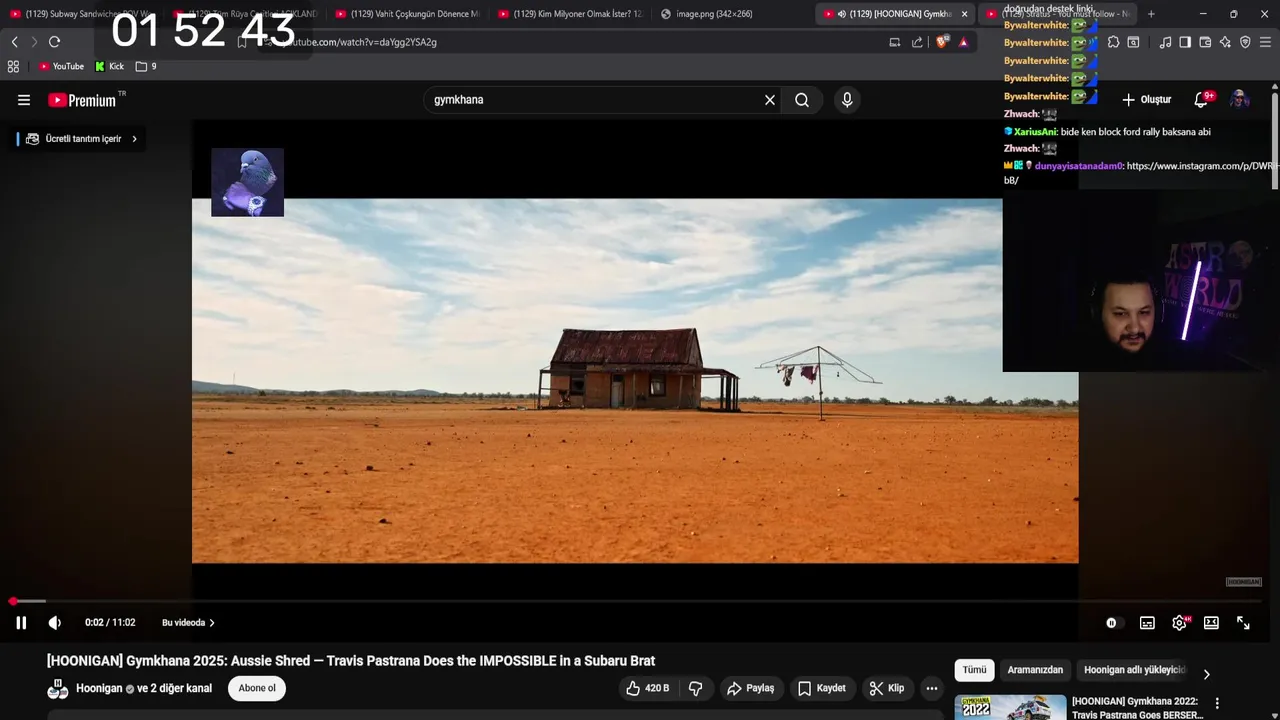Open the Brave VPN shield icon
1280x720 pixels.
(1245, 42)
